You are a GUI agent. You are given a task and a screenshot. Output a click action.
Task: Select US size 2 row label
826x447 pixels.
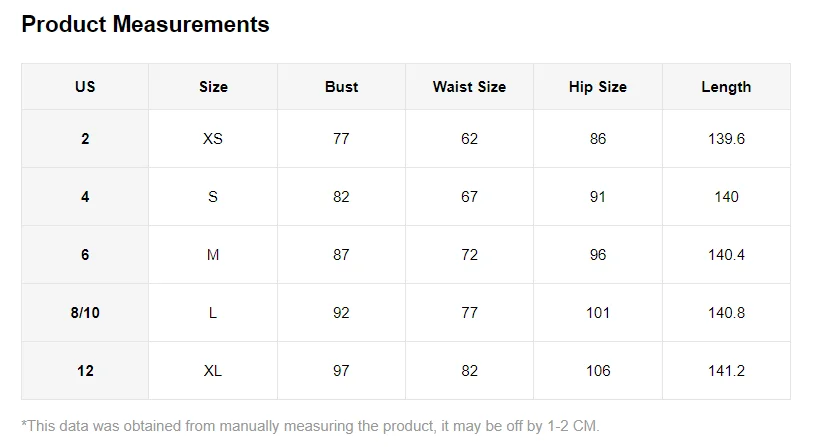pyautogui.click(x=85, y=139)
